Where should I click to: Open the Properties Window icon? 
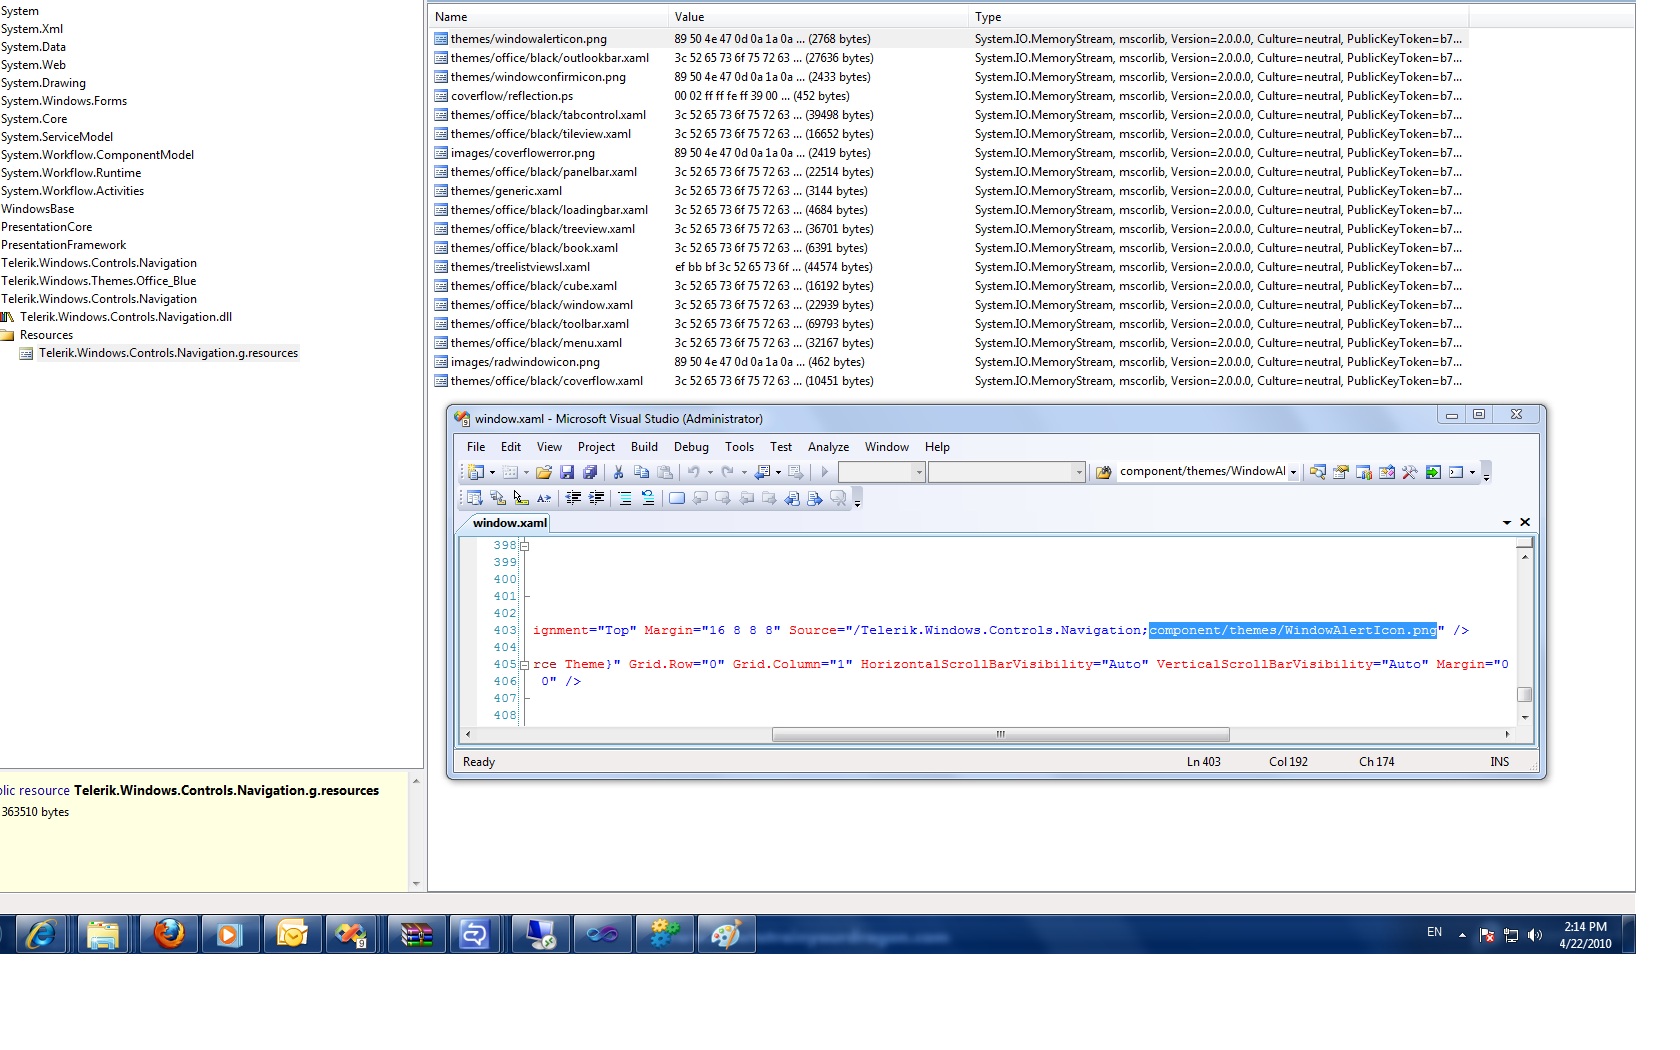(1341, 472)
